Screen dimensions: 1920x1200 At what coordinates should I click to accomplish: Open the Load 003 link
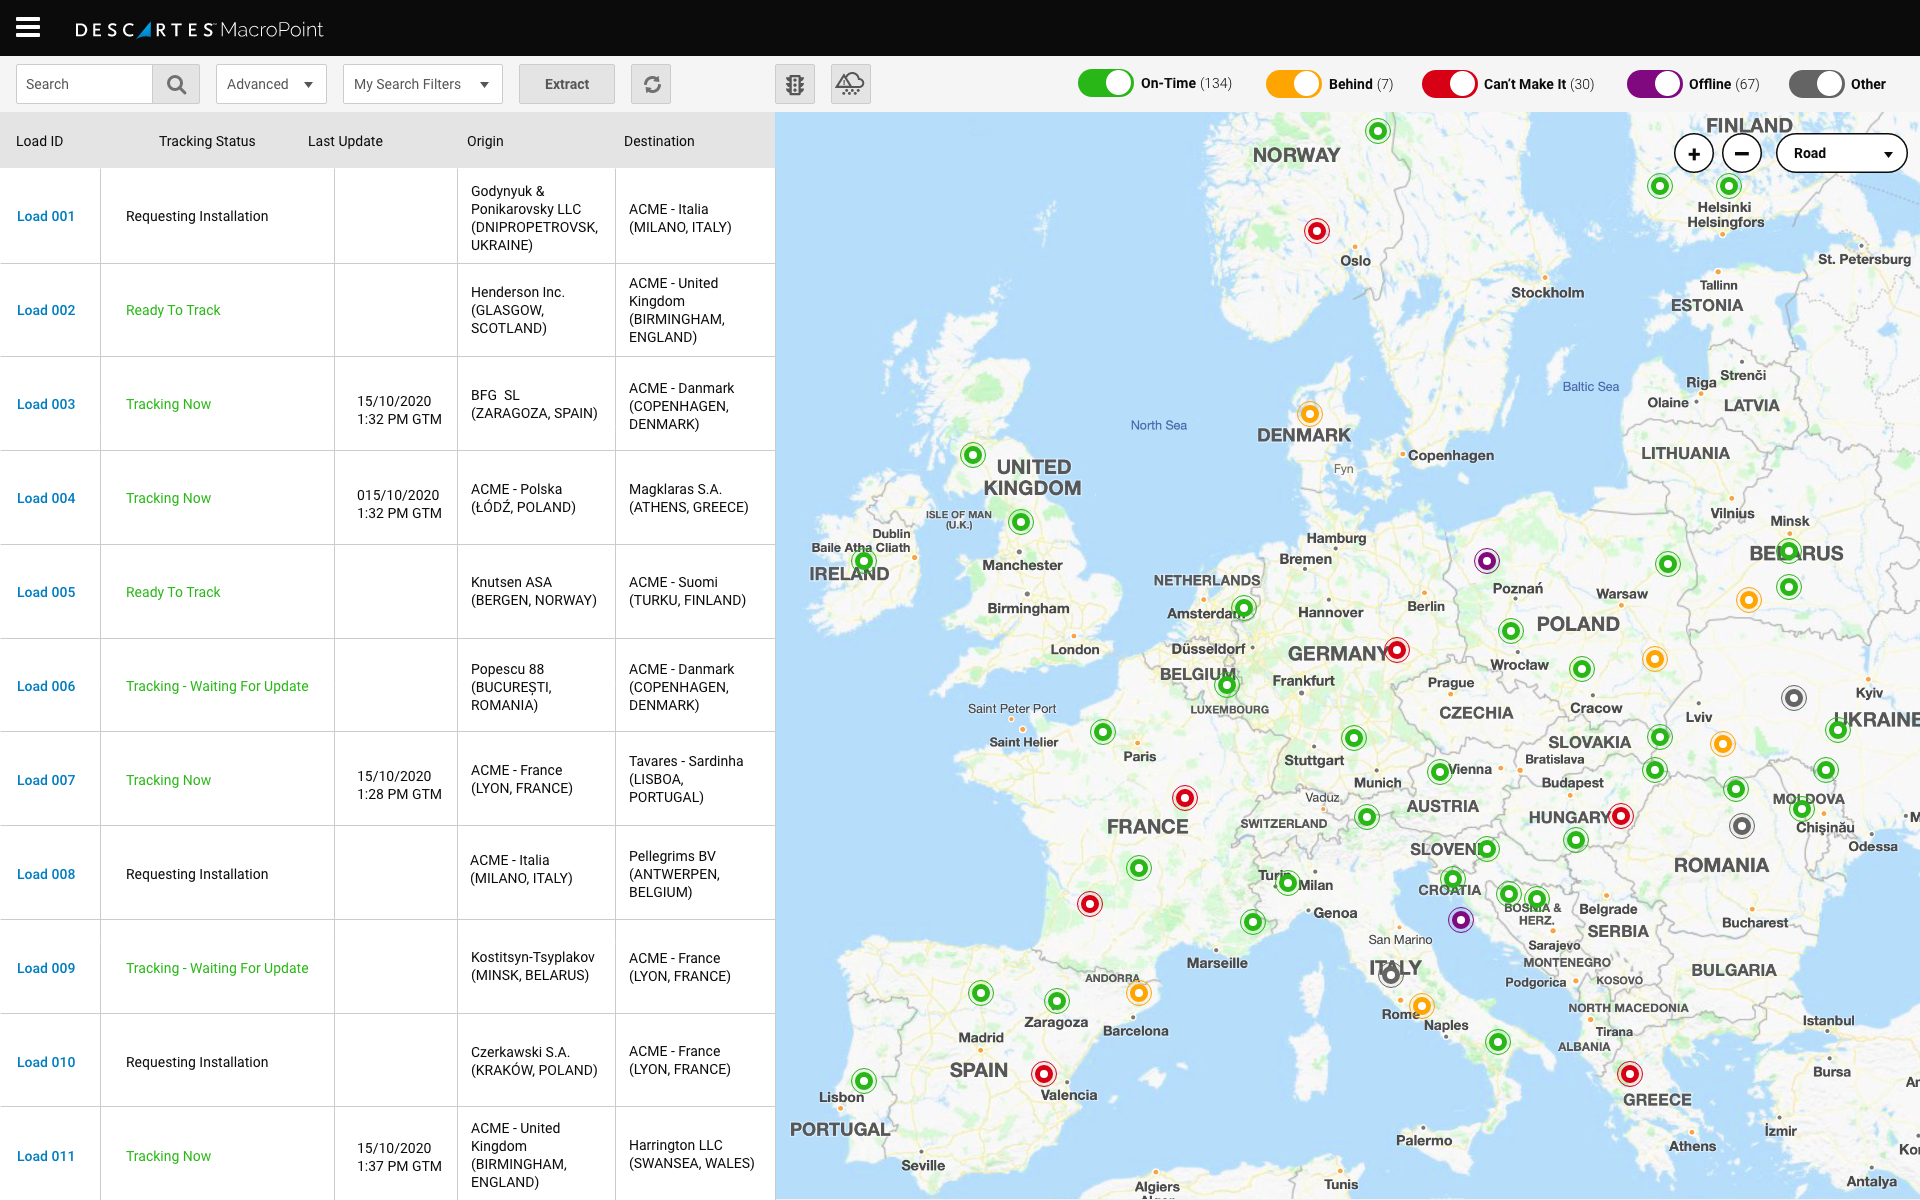tap(46, 404)
